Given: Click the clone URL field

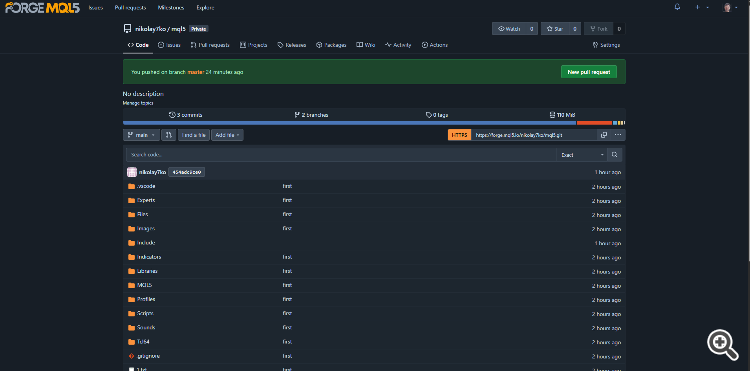Looking at the screenshot, I should click(534, 135).
